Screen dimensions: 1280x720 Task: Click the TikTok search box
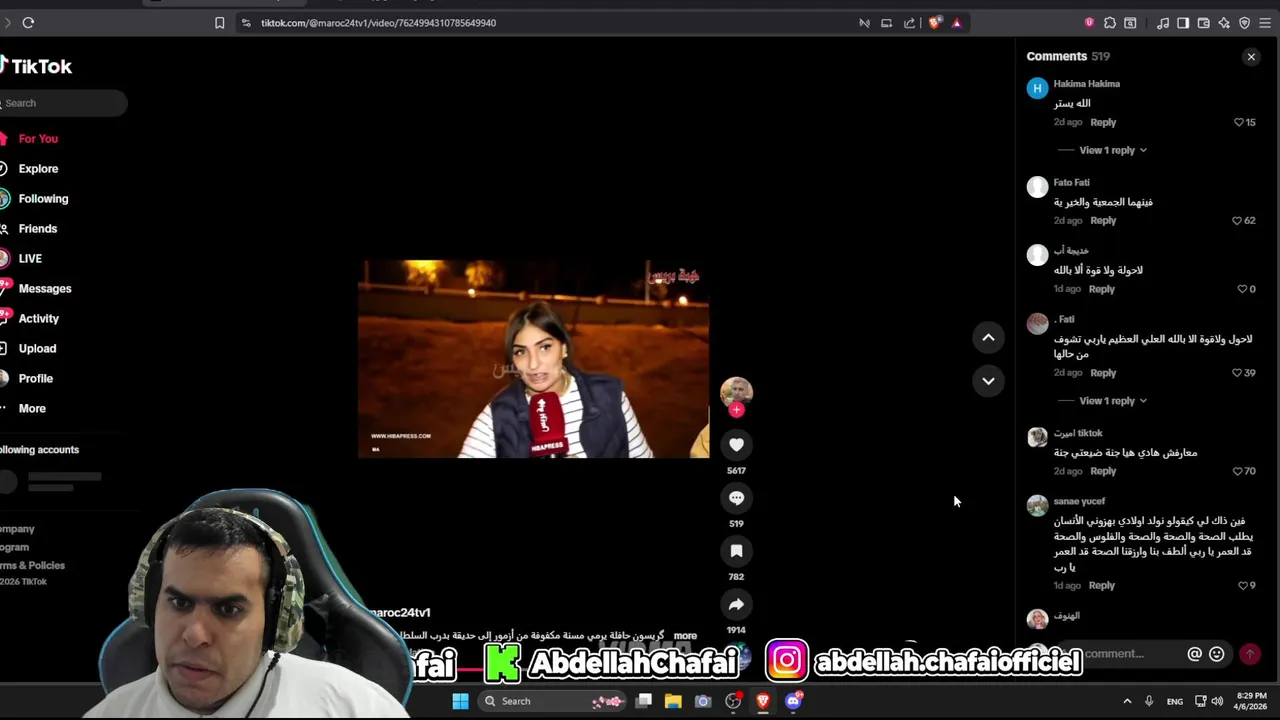coord(63,103)
